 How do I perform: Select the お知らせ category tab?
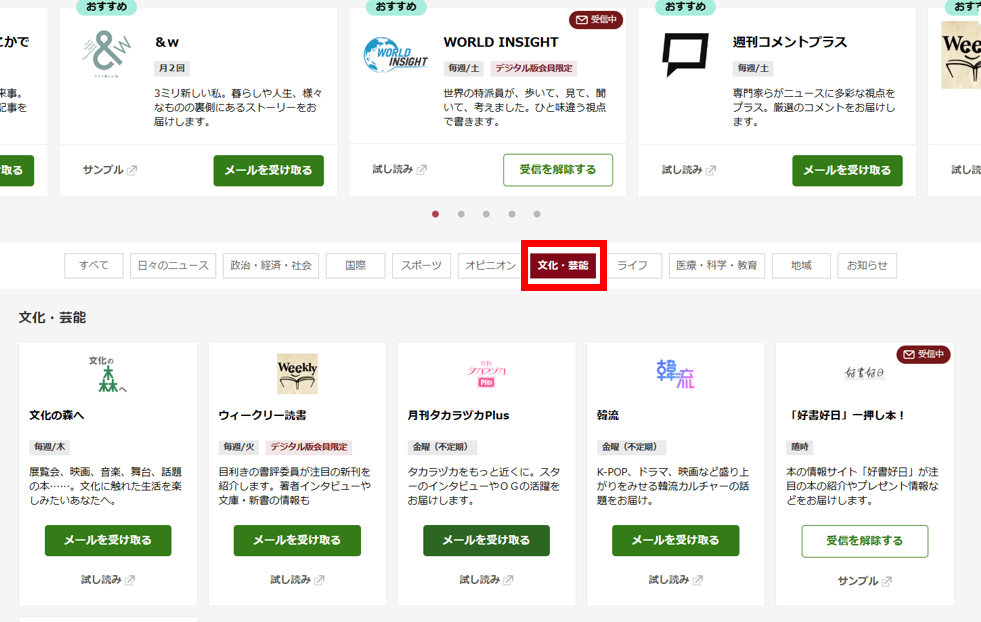[867, 265]
